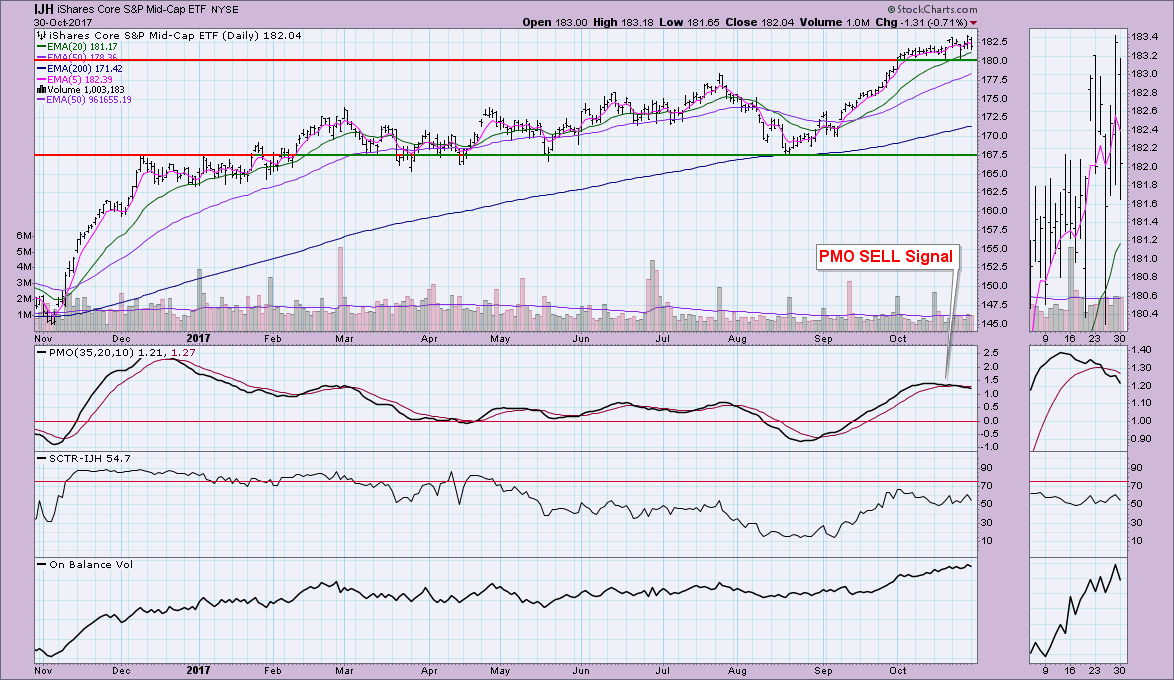Select the Volume 1,003,183 legend label
1174x680 pixels.
tap(86, 90)
